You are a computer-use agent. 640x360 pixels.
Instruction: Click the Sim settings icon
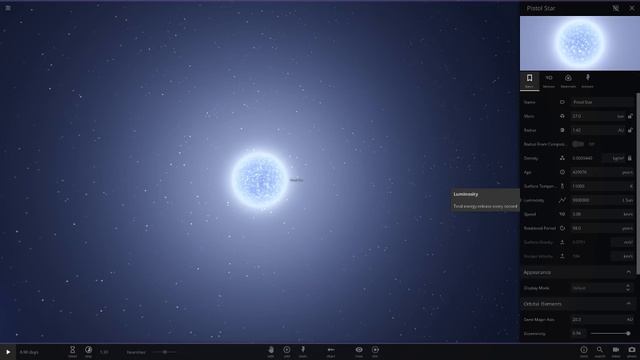(x=375, y=351)
